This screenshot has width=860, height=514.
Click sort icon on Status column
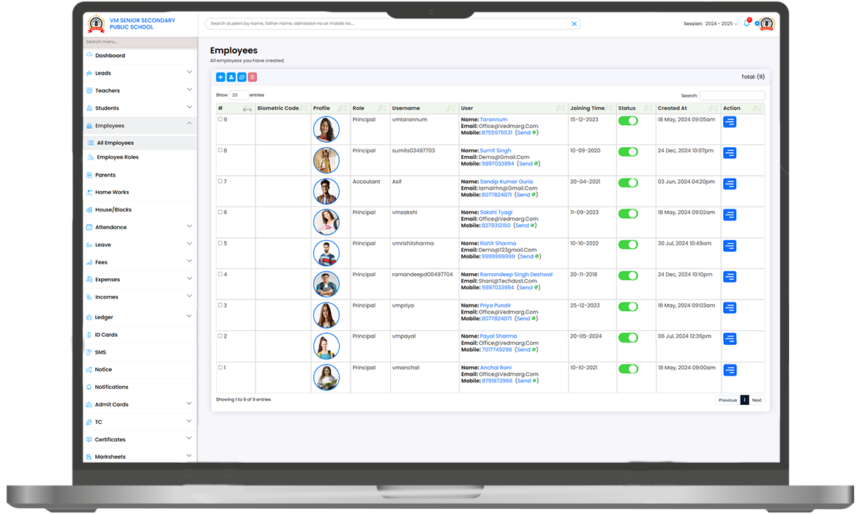coord(648,108)
